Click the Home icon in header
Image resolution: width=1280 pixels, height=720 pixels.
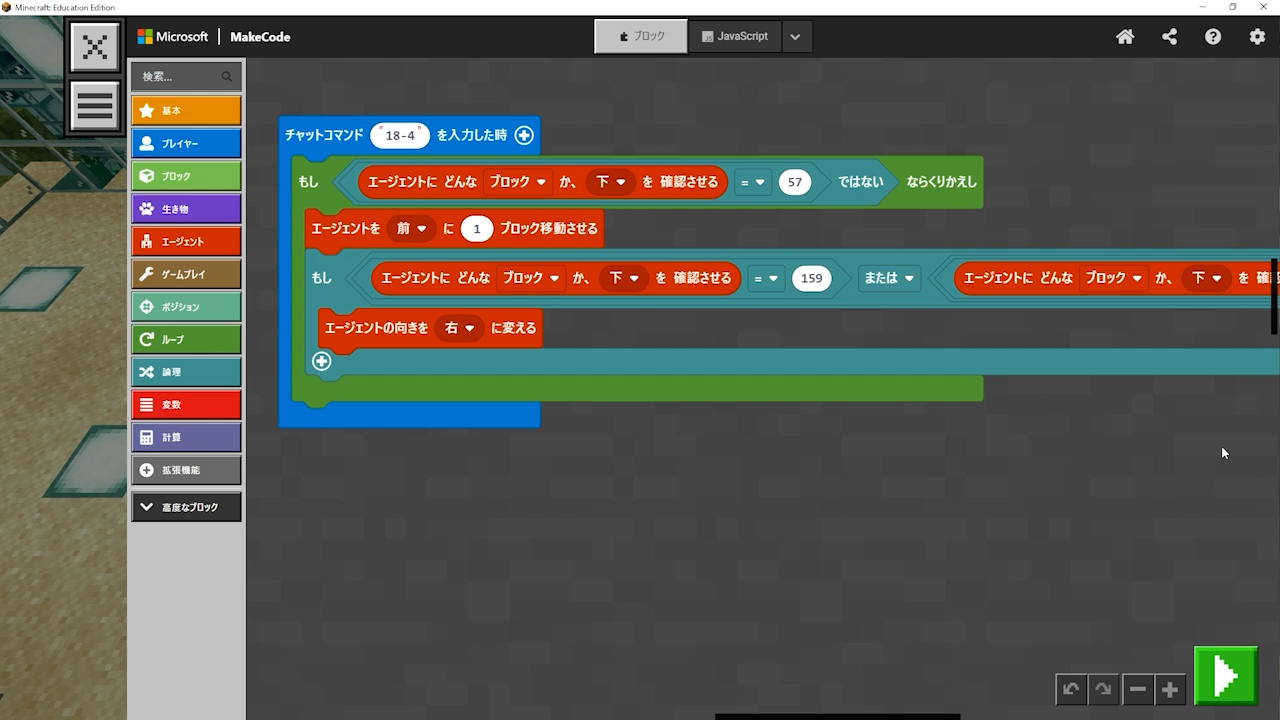pos(1125,37)
